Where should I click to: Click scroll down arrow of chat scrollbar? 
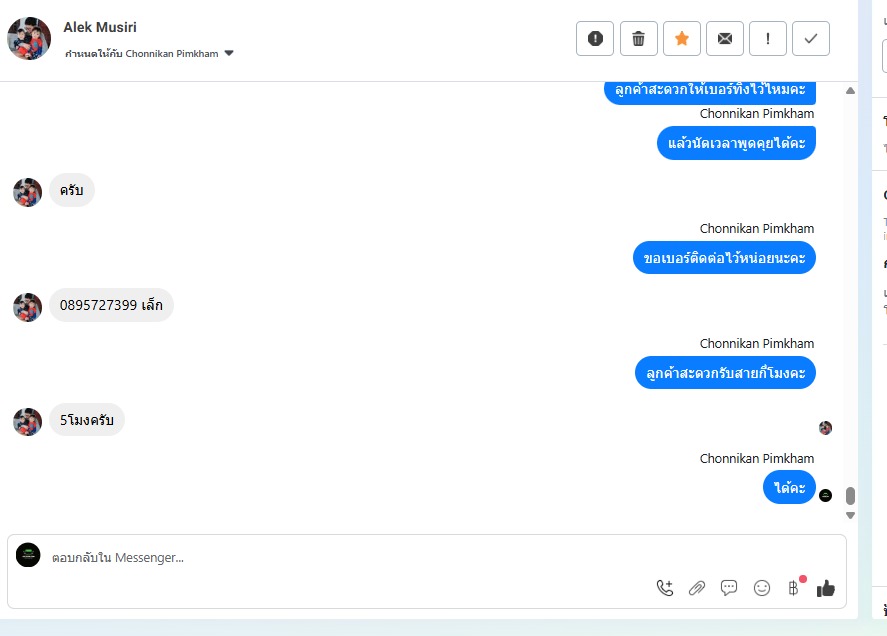tap(850, 515)
